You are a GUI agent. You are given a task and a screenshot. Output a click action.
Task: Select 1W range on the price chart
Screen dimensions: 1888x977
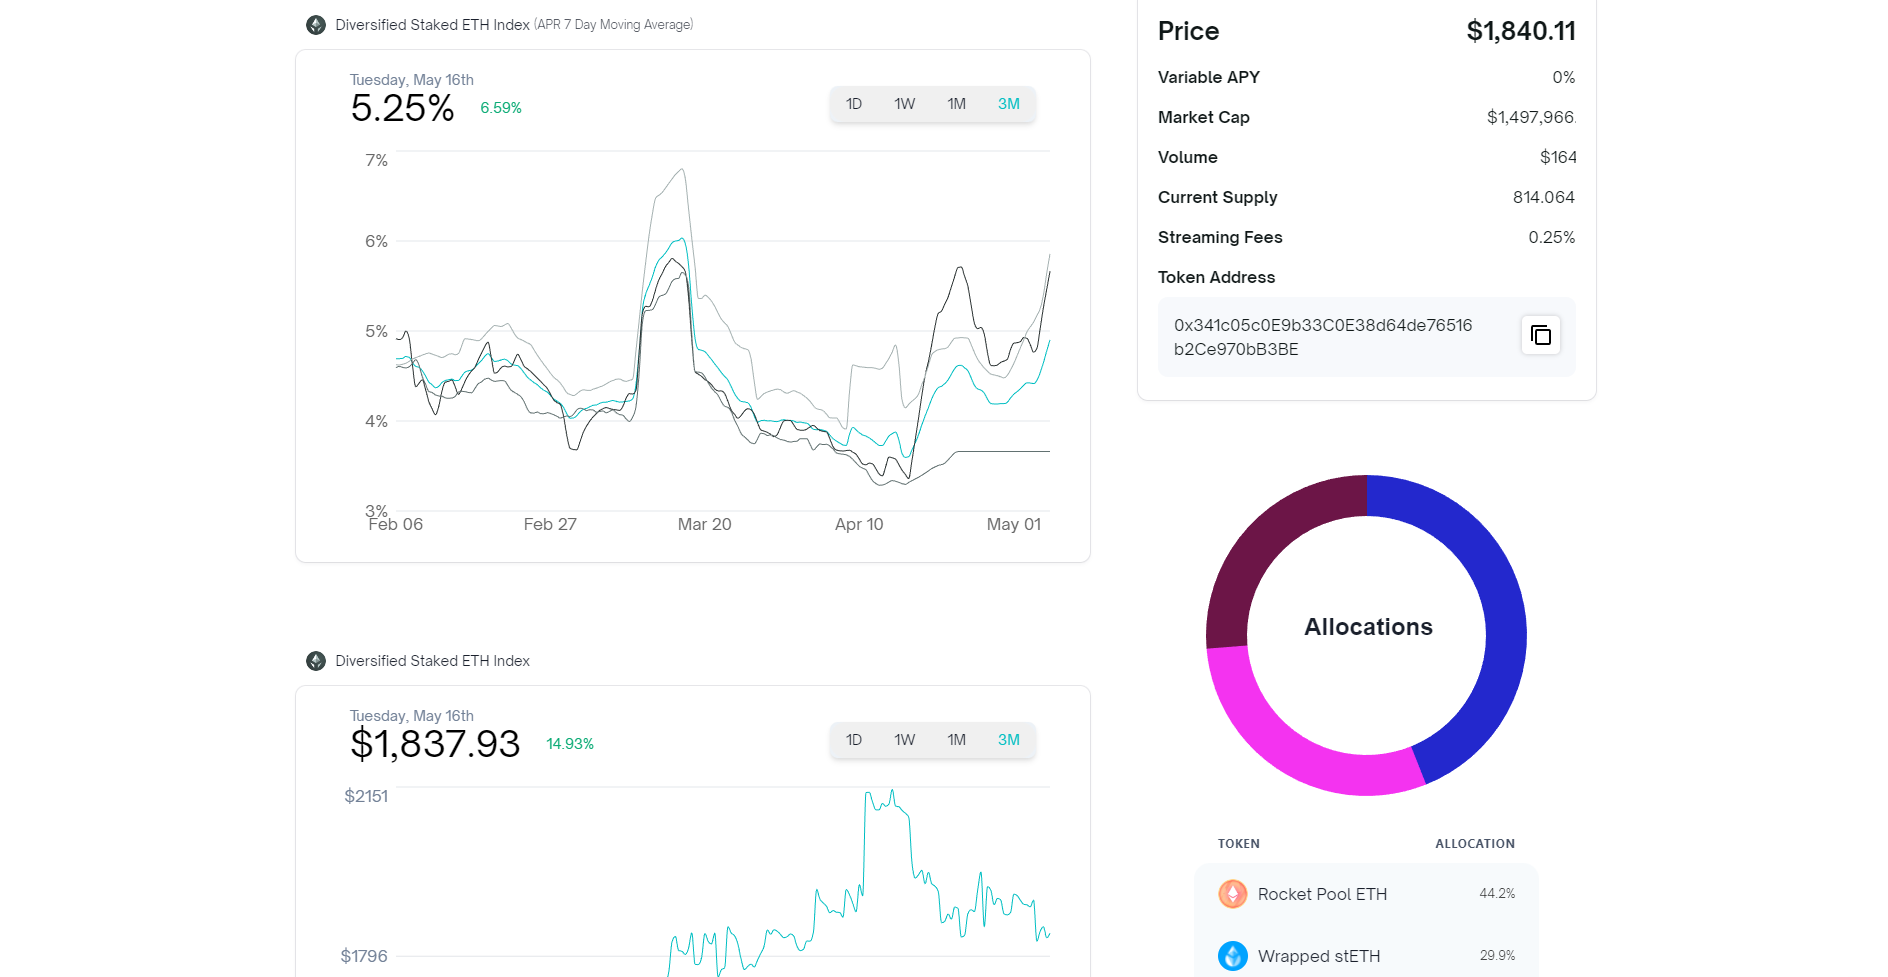[x=905, y=740]
